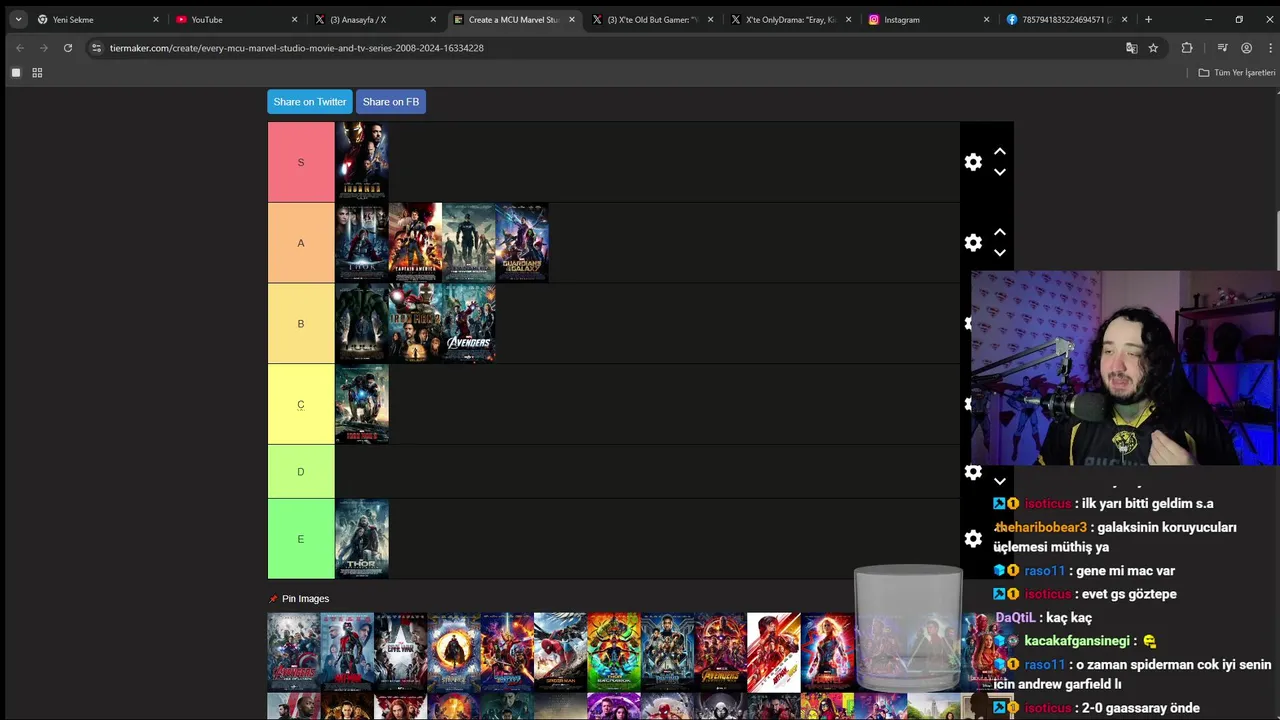Pick Guardians Vol. 2 poster from image pool
Image resolution: width=1280 pixels, height=720 pixels.
click(x=507, y=652)
